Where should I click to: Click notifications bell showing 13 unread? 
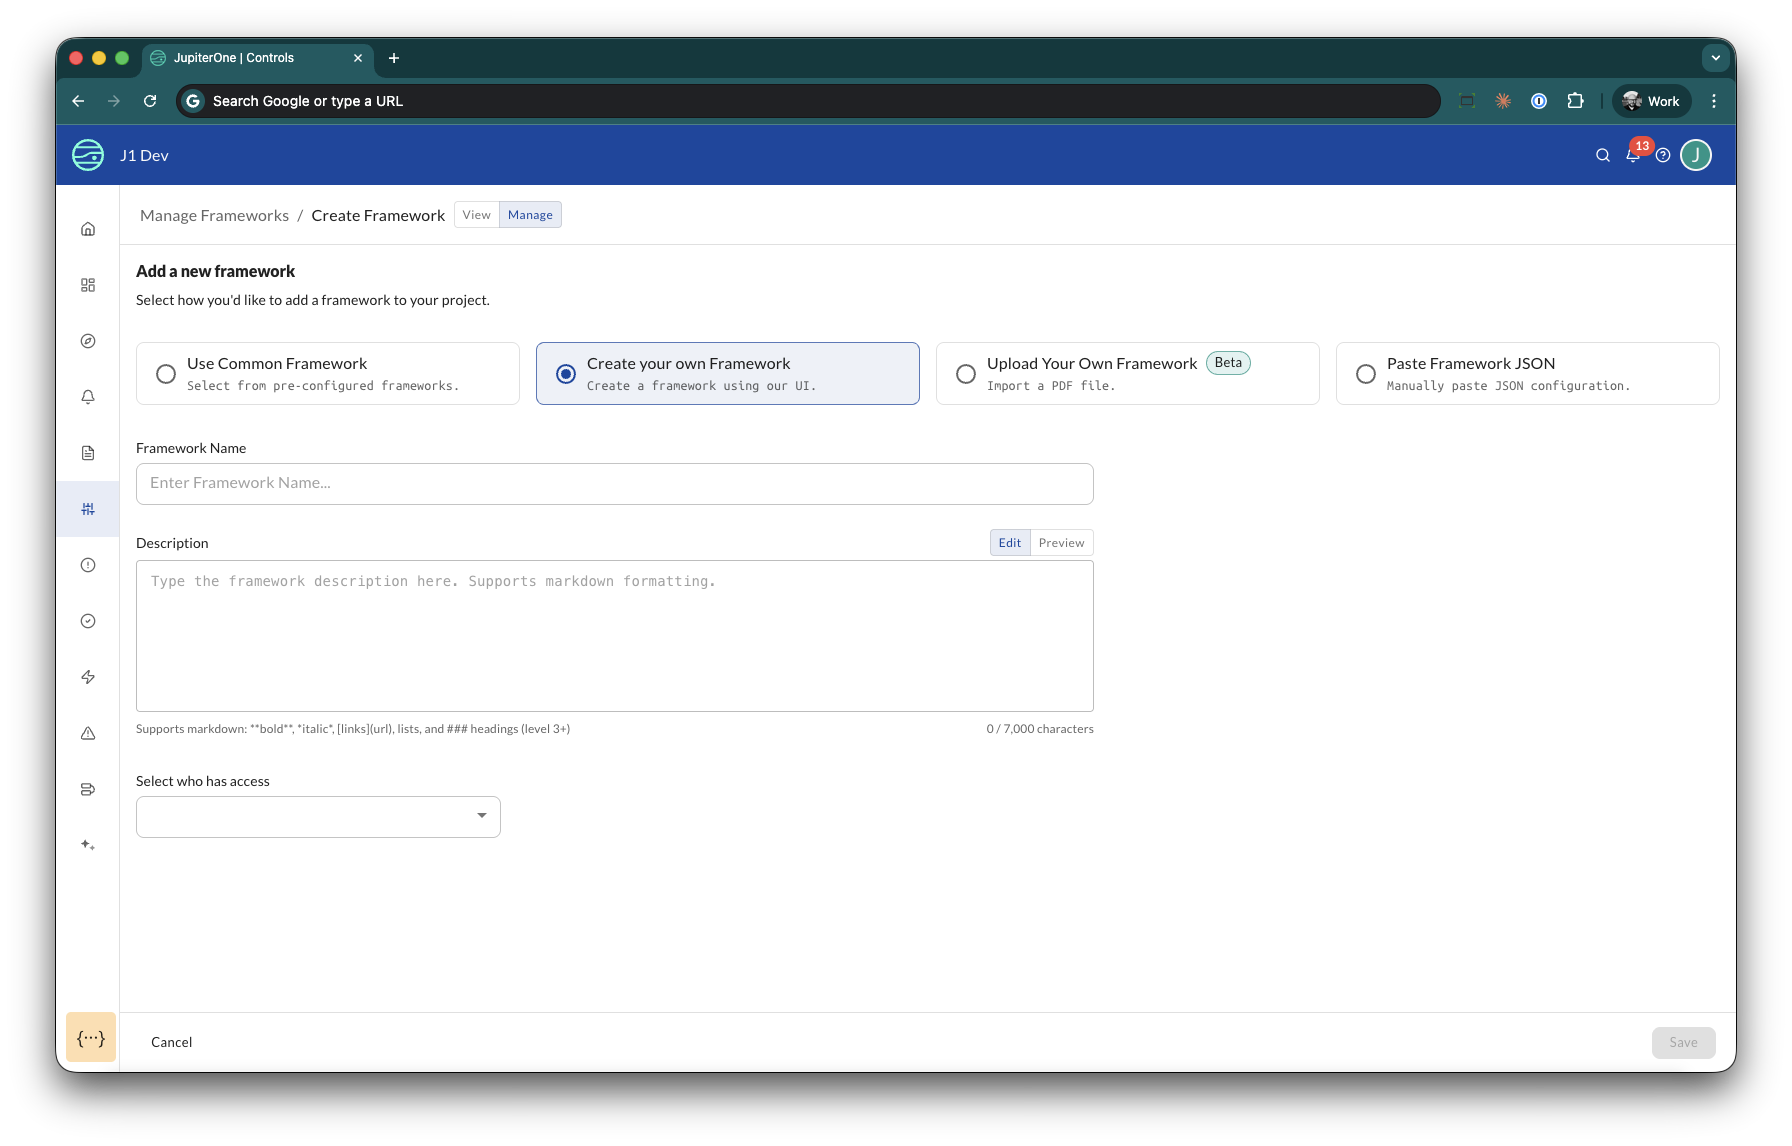click(x=1633, y=156)
